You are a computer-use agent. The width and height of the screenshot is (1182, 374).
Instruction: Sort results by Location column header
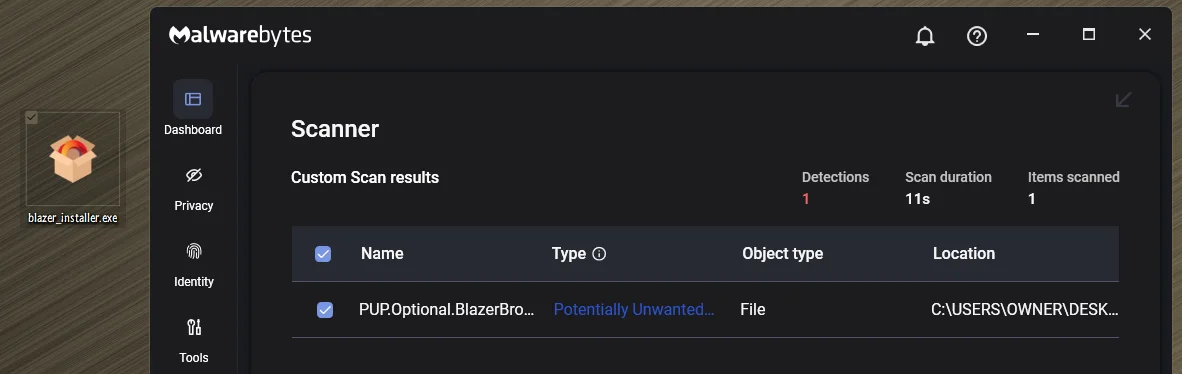964,253
